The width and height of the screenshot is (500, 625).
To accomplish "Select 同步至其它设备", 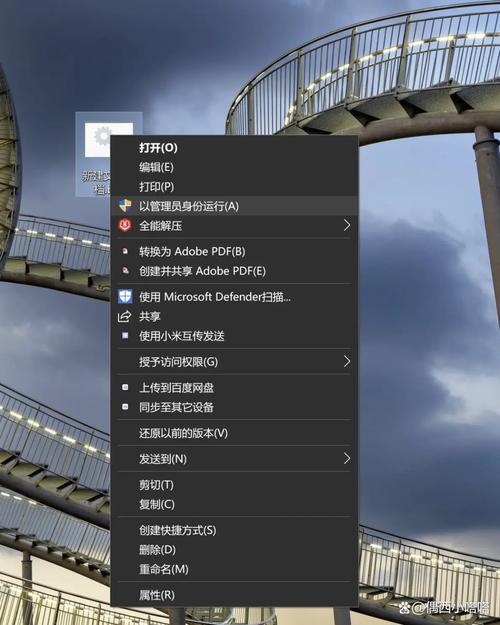I will pos(234,407).
